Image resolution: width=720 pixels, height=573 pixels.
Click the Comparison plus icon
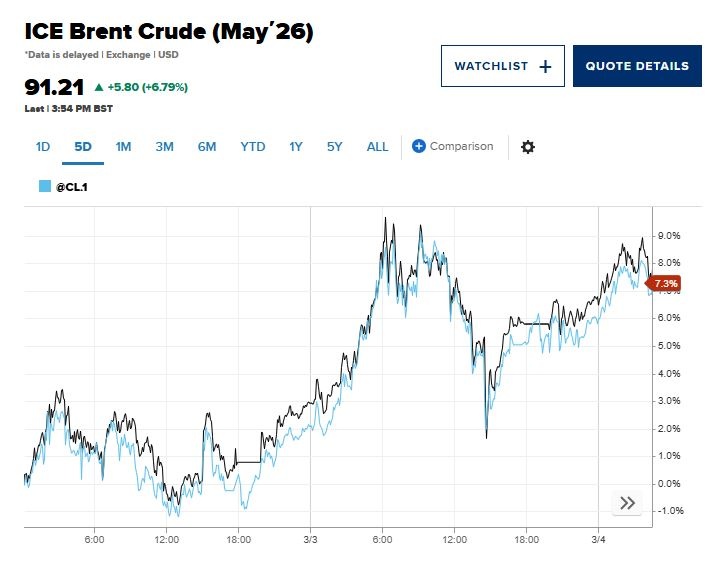tap(419, 146)
